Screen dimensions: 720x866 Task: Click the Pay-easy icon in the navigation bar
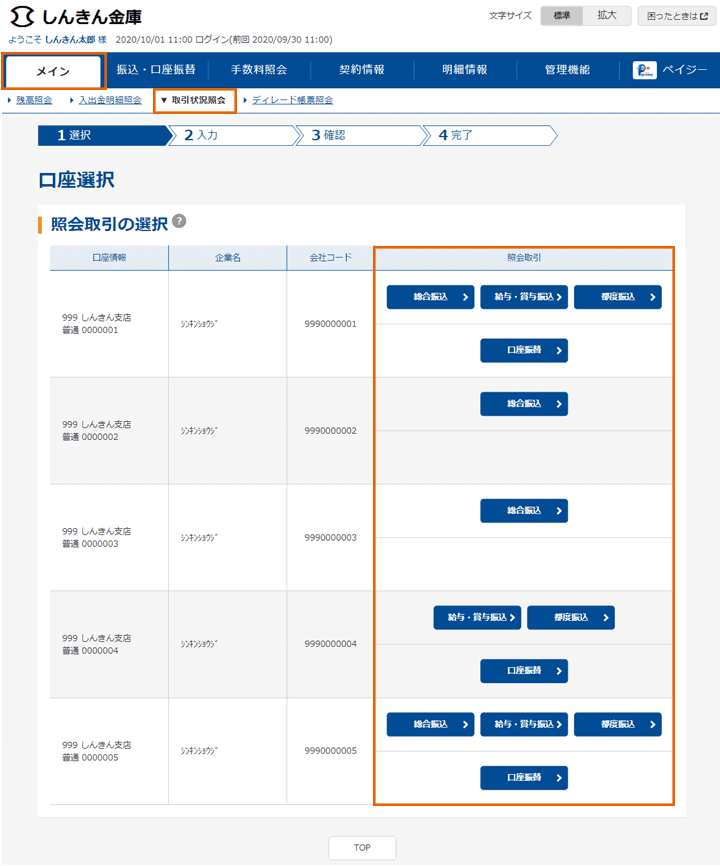coord(645,70)
